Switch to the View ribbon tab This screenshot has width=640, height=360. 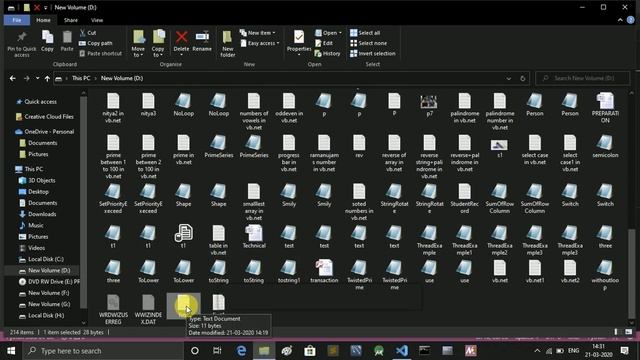(x=97, y=20)
